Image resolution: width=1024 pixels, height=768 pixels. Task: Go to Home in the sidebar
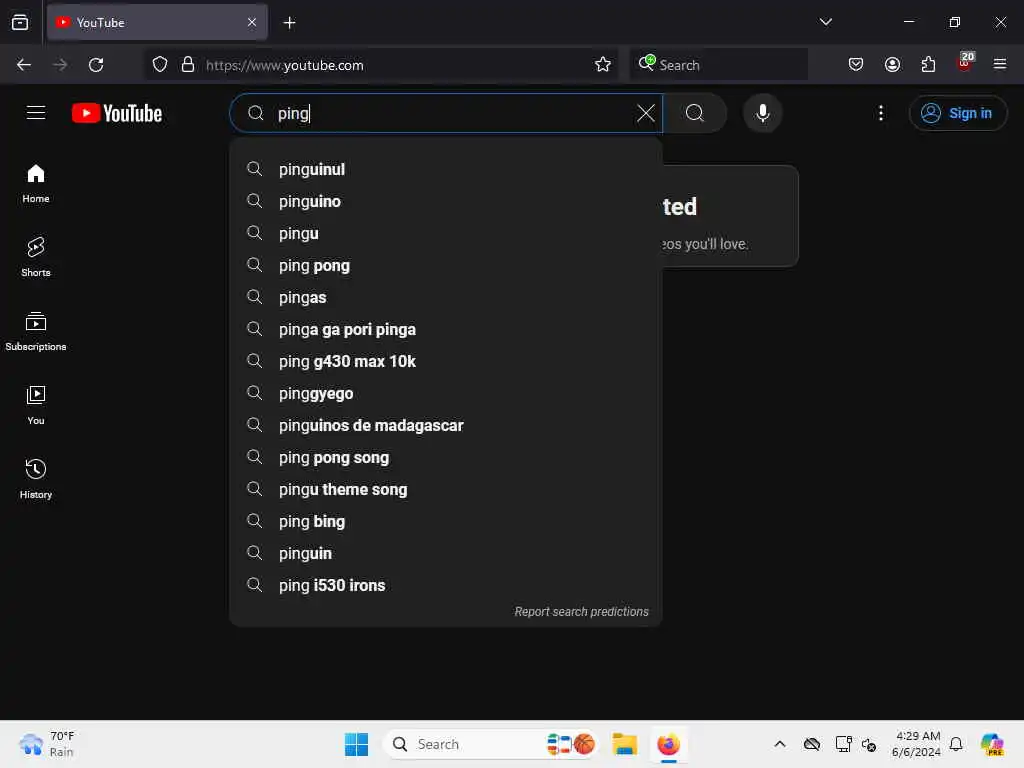[36, 184]
